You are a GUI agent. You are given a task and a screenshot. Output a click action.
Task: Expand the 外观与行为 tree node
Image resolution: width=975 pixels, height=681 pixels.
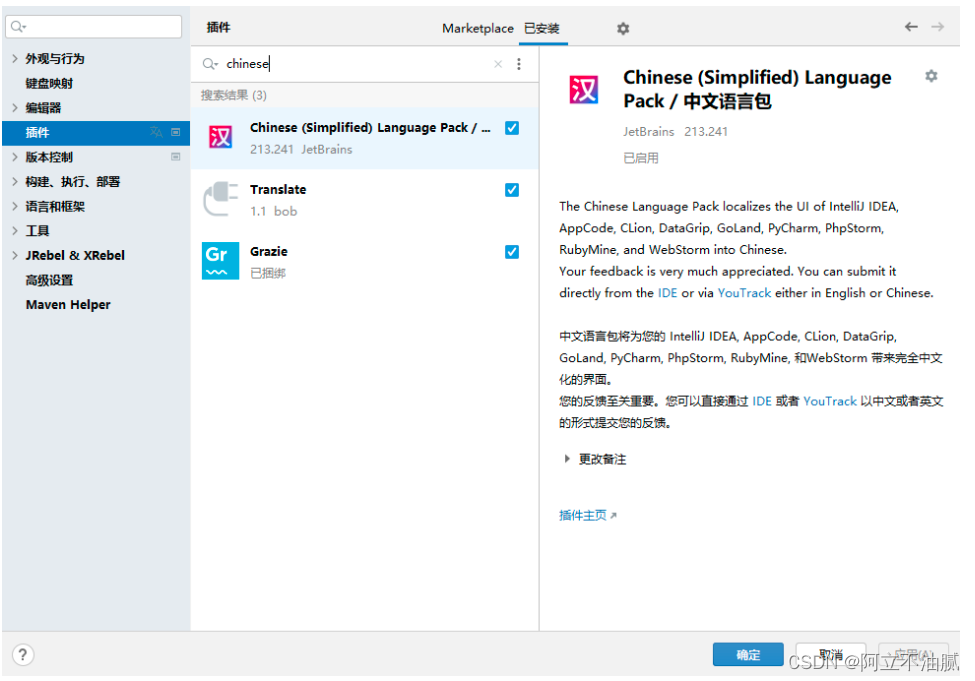point(15,58)
